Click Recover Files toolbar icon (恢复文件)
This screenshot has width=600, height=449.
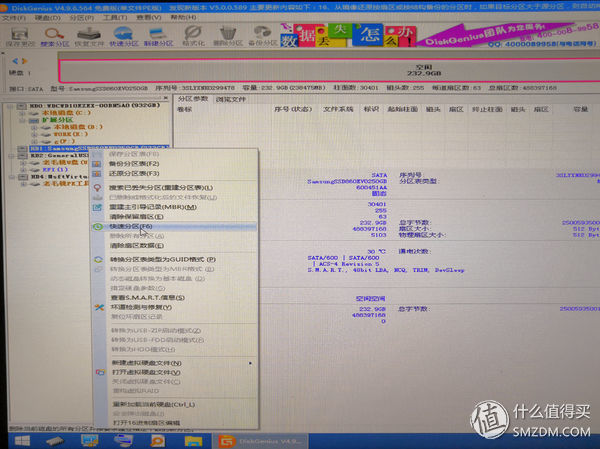[x=89, y=37]
